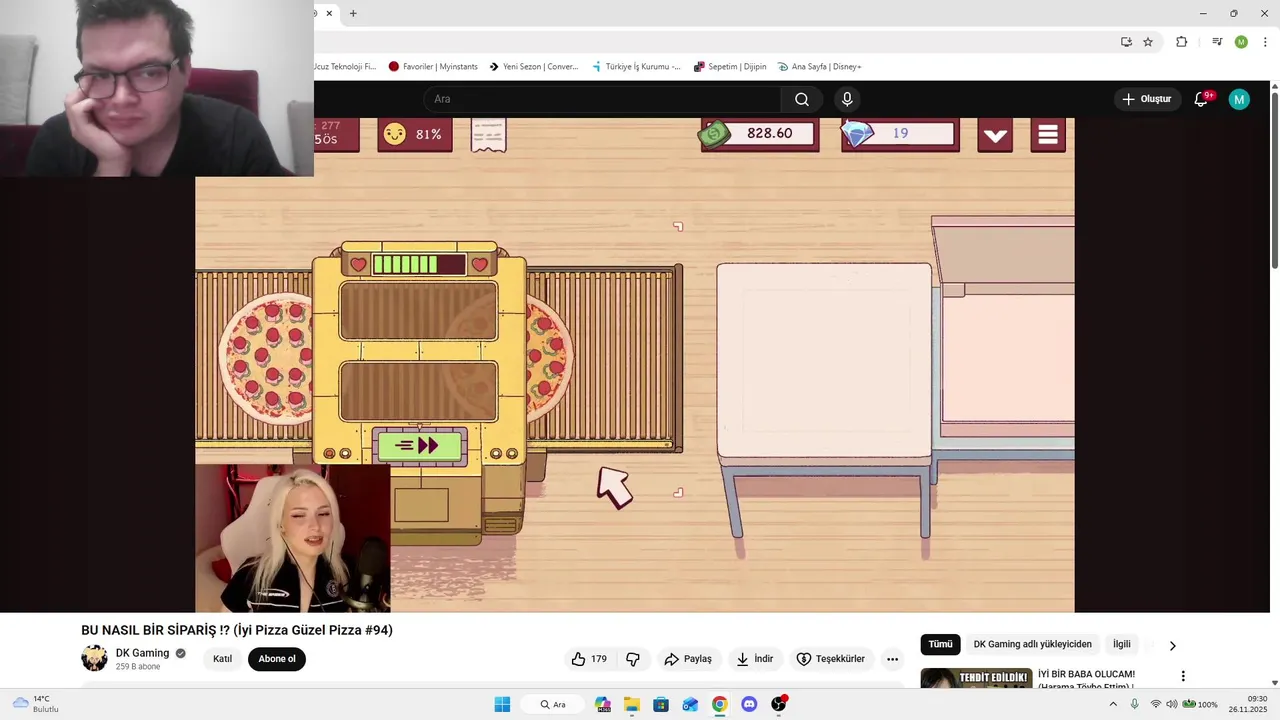Open options menu for İYİ BABA OLUCAM video
Image resolution: width=1280 pixels, height=720 pixels.
coord(1183,676)
